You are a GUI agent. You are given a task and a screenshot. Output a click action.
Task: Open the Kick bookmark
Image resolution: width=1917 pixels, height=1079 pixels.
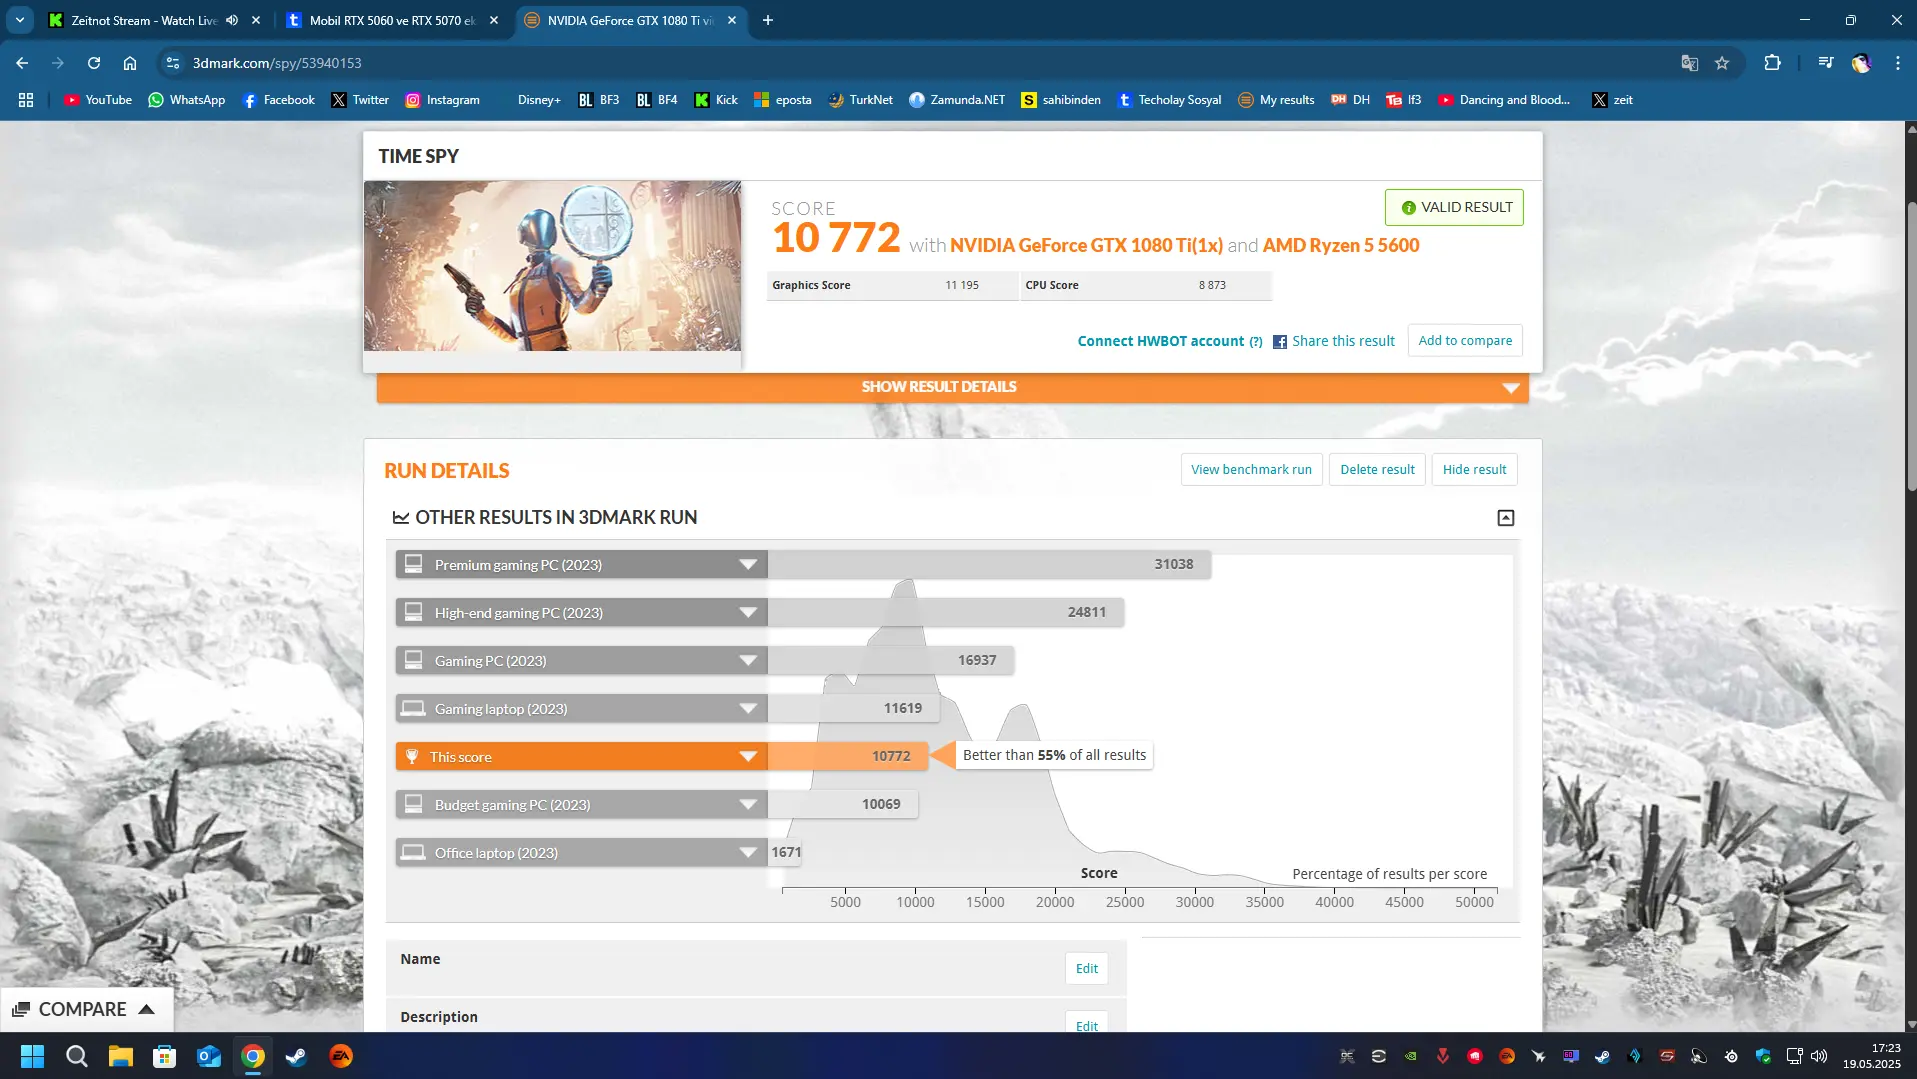(716, 100)
